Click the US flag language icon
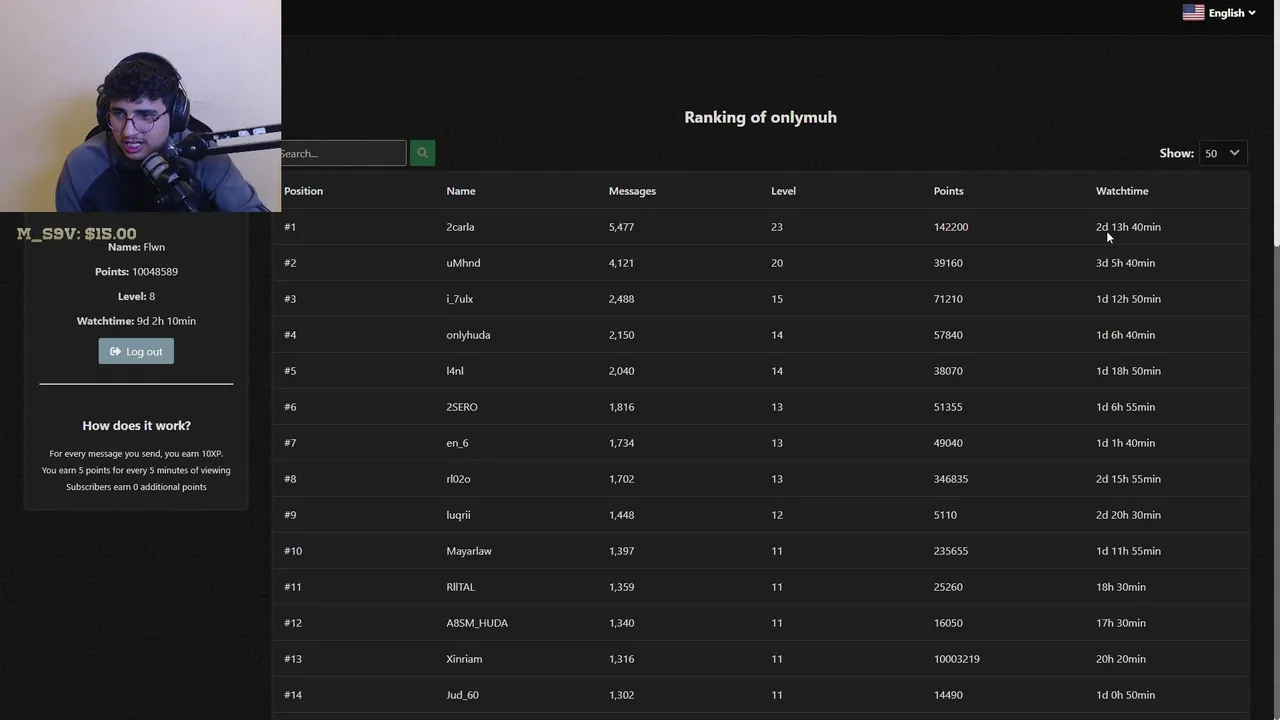Image resolution: width=1280 pixels, height=720 pixels. [x=1193, y=13]
